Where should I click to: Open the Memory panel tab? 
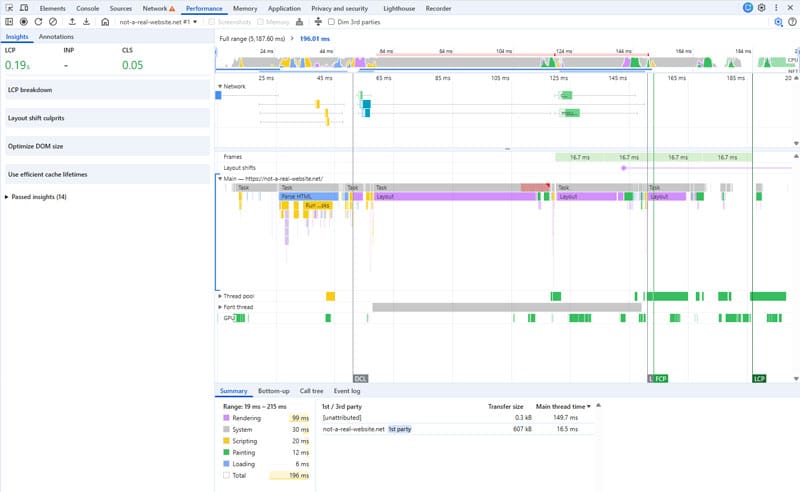(x=245, y=9)
